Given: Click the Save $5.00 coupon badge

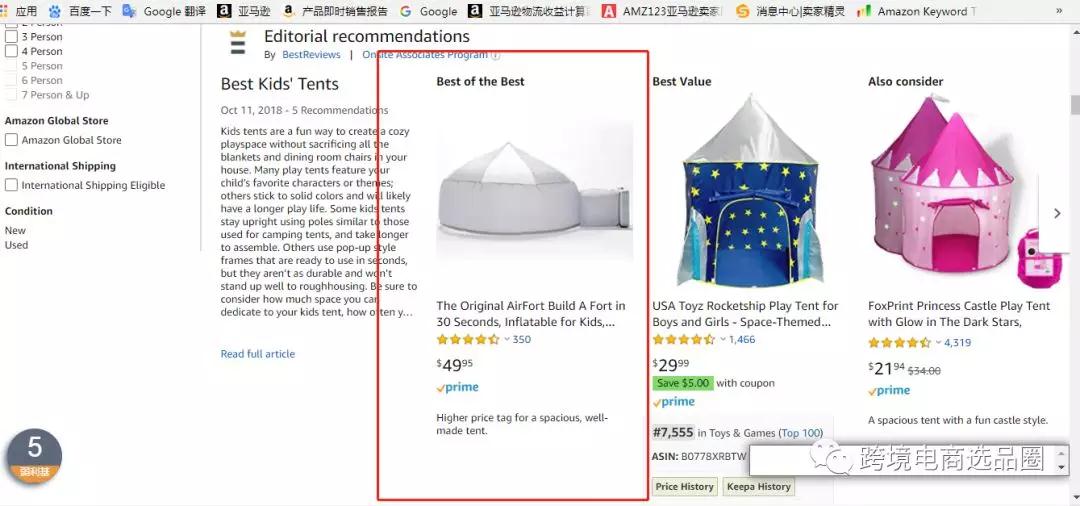Looking at the screenshot, I should click(x=683, y=383).
